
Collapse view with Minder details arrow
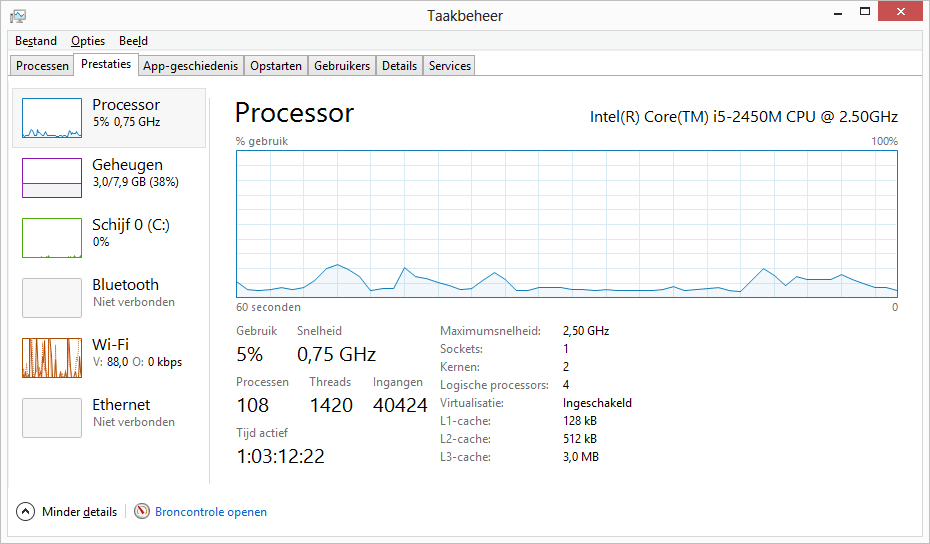pos(26,512)
